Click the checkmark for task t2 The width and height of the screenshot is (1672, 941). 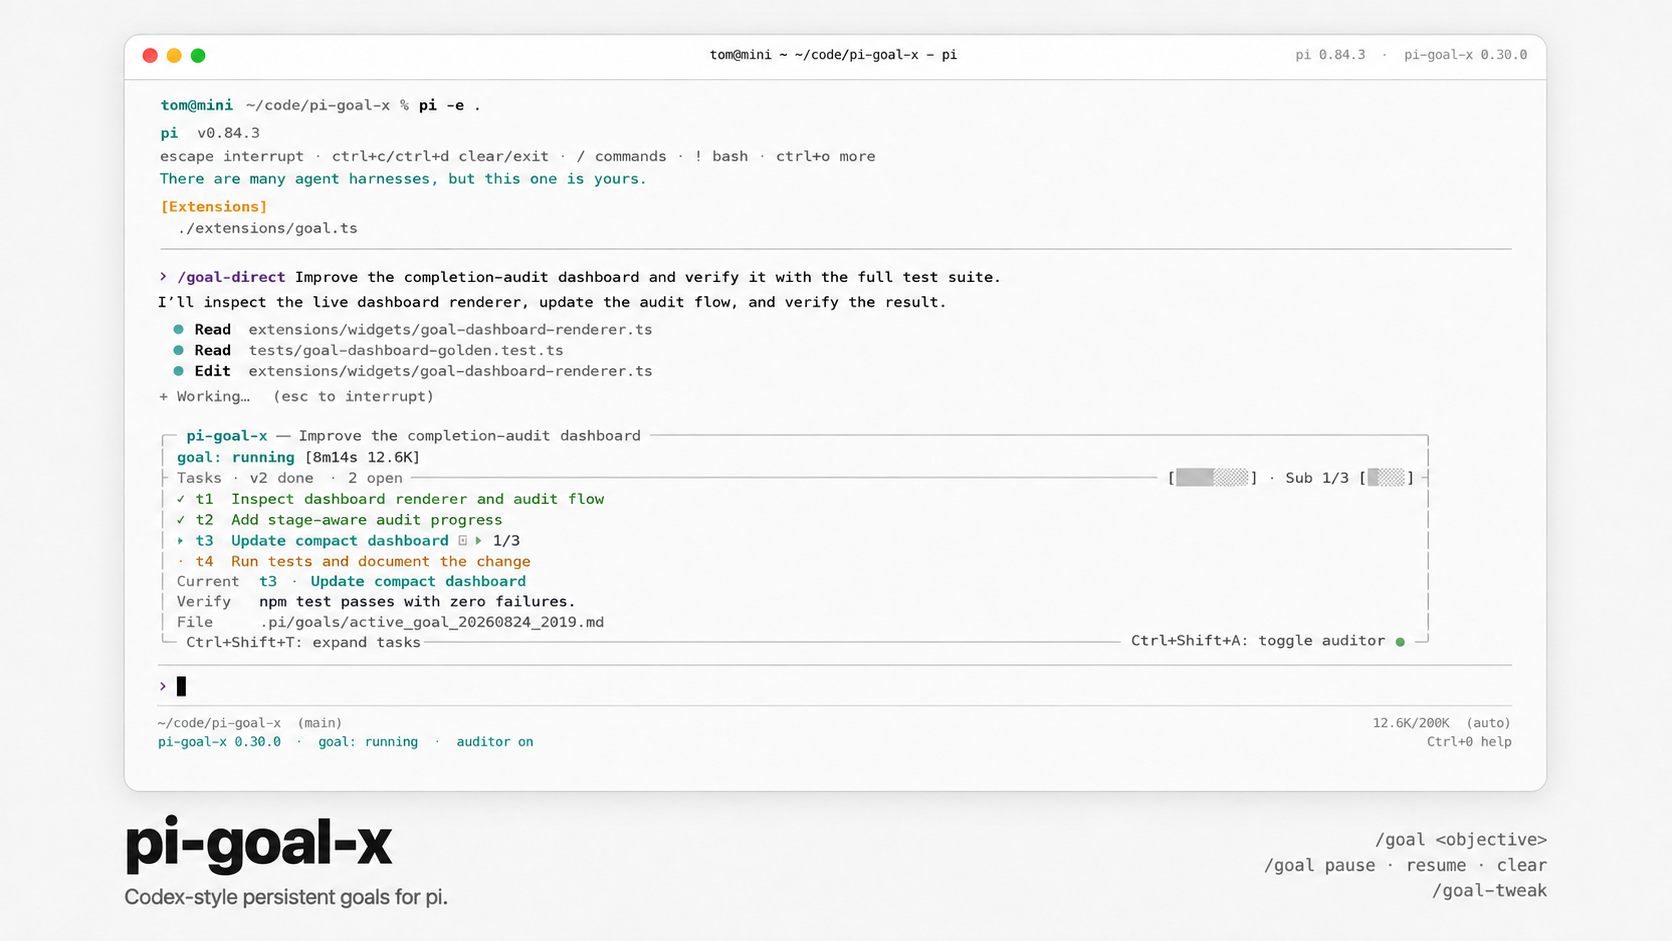coord(181,520)
